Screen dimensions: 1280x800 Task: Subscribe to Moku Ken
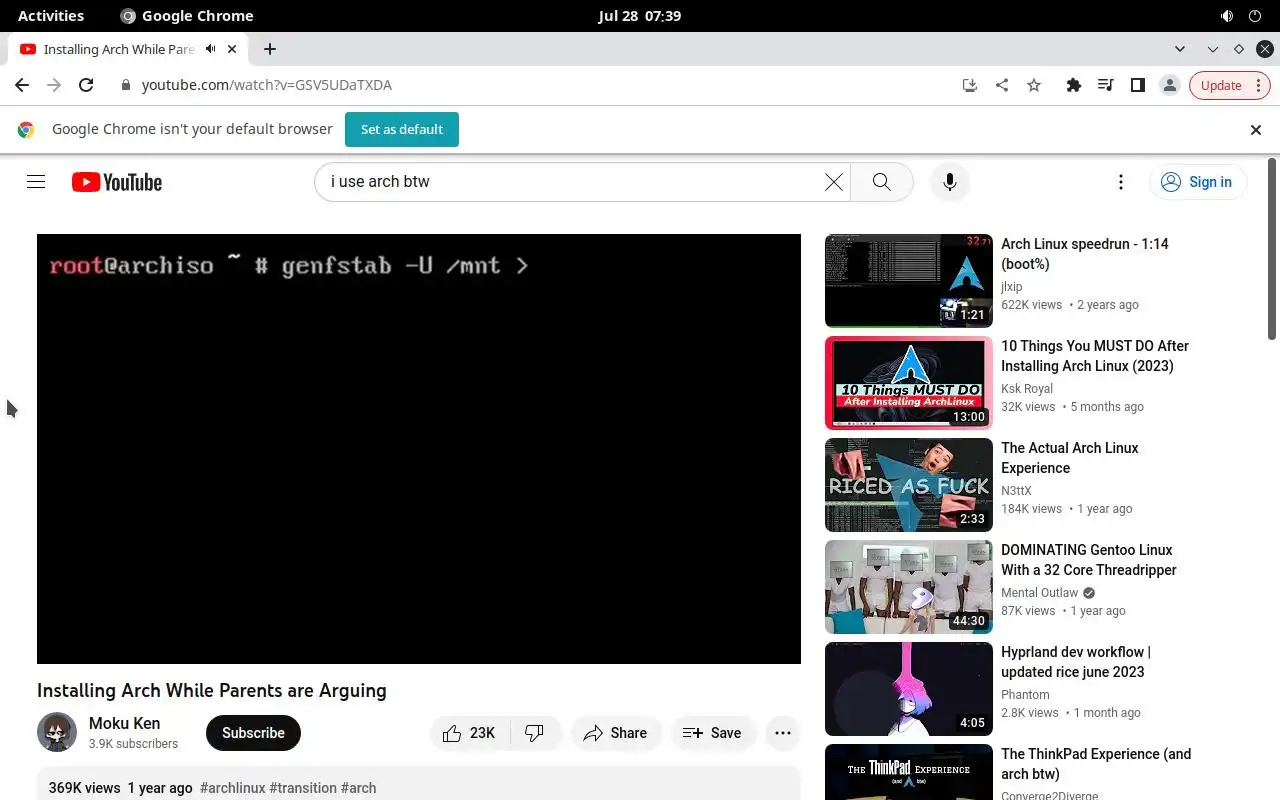pos(253,733)
